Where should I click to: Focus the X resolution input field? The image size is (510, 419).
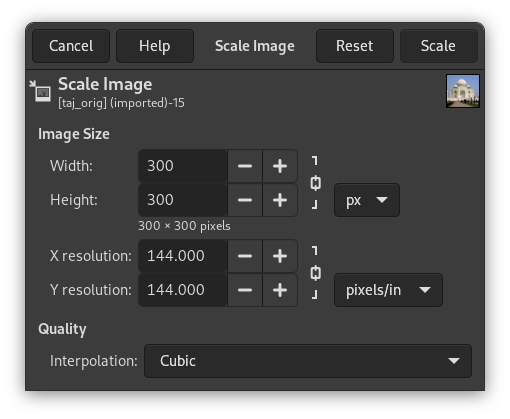point(183,256)
